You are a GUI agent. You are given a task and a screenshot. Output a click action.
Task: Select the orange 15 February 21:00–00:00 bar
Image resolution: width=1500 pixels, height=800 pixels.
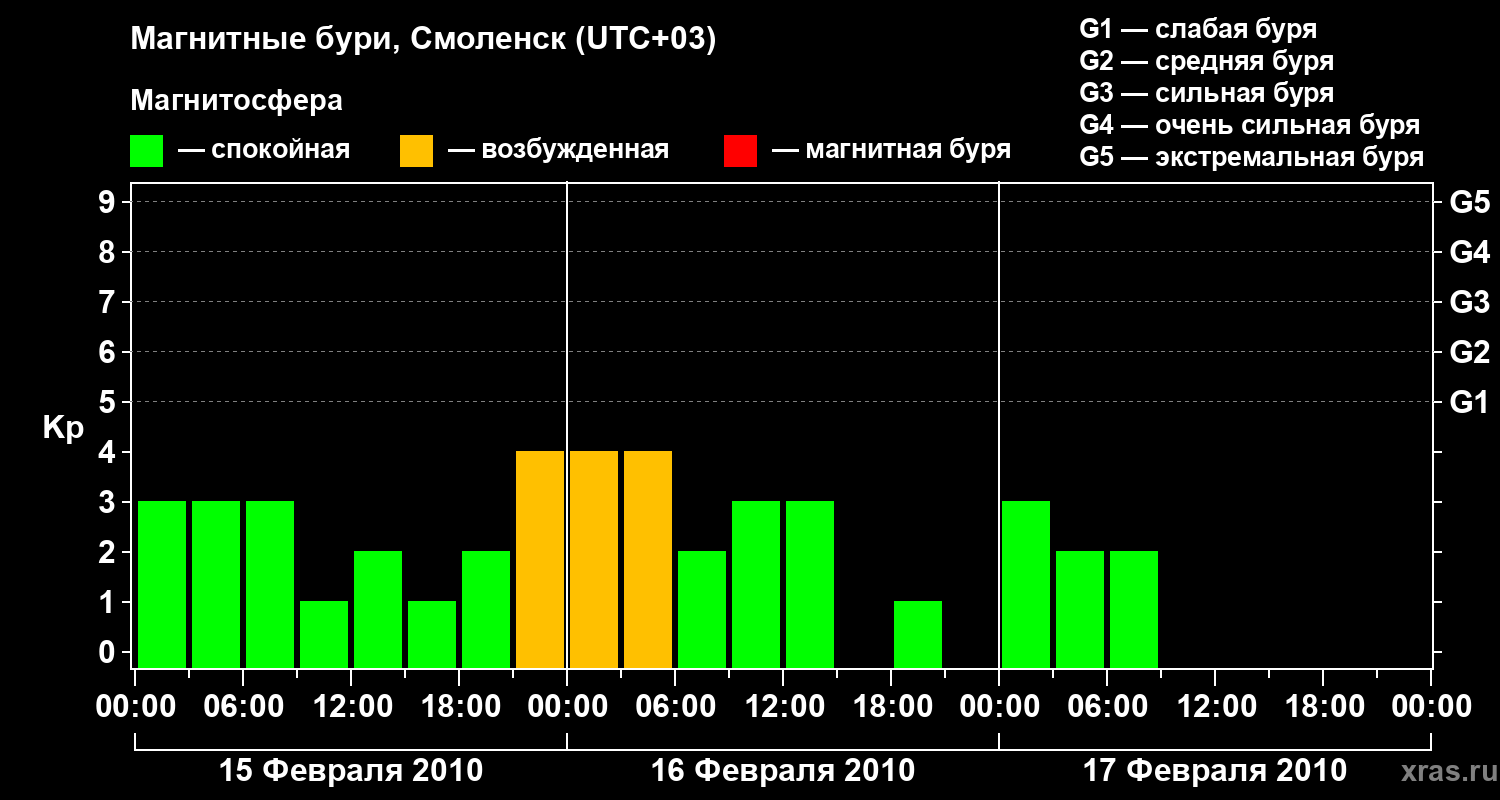[540, 559]
